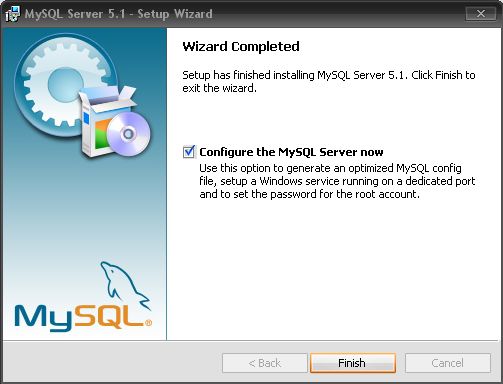
Task: Click the orange "SQL" logo letters
Action: pos(108,316)
